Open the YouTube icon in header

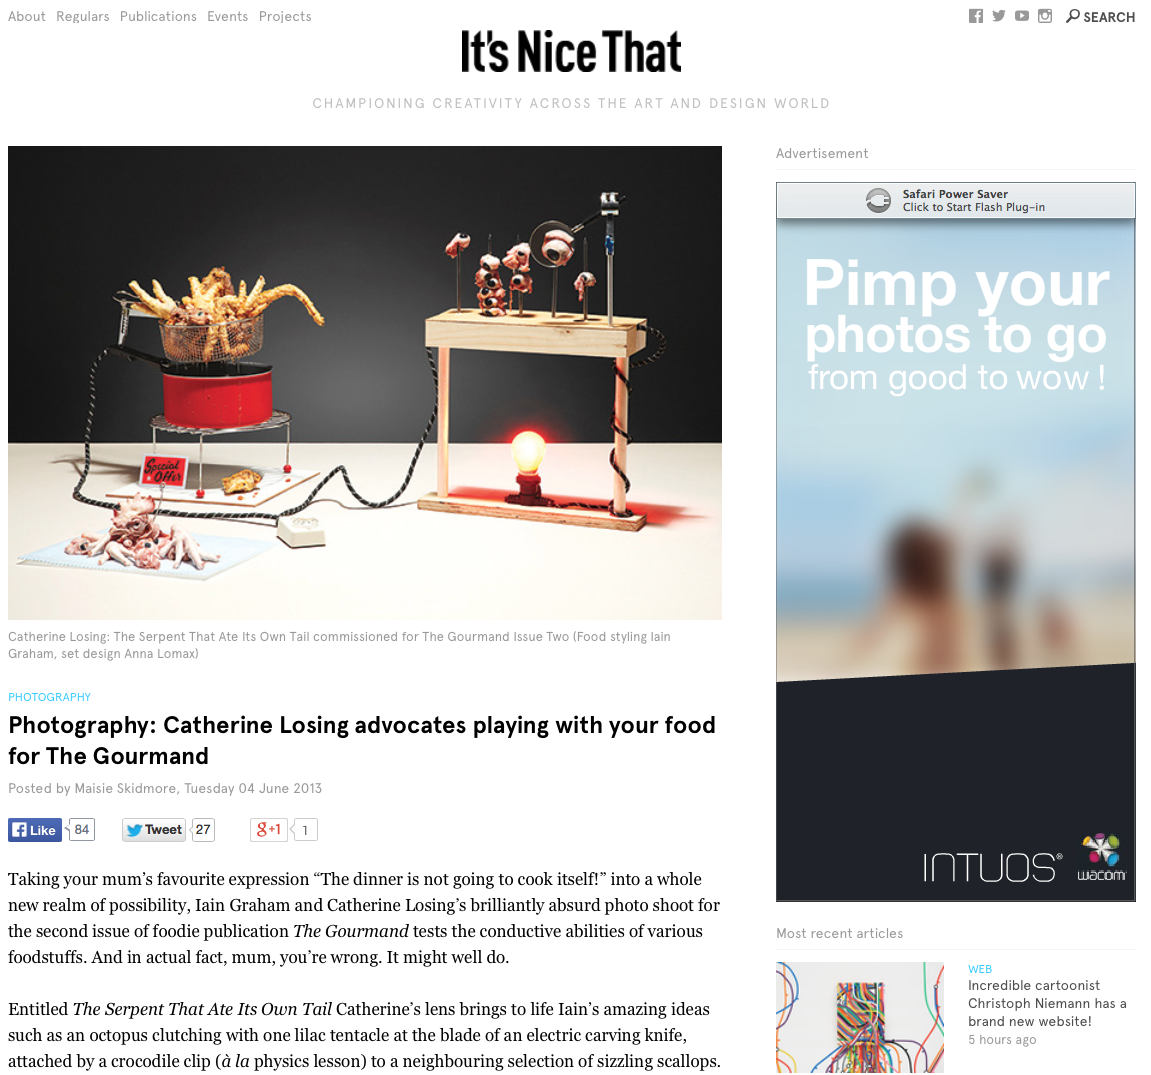(x=1022, y=16)
